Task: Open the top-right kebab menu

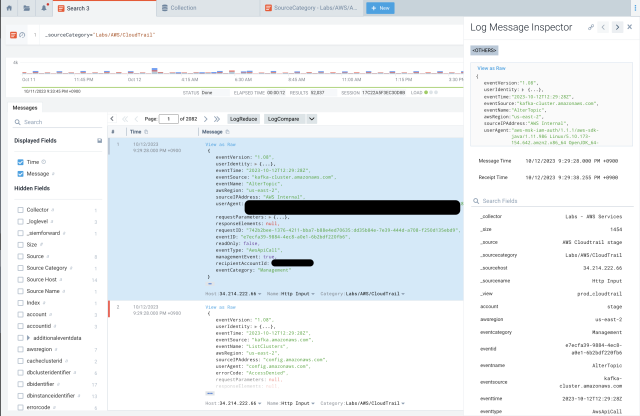Action: [x=635, y=8]
